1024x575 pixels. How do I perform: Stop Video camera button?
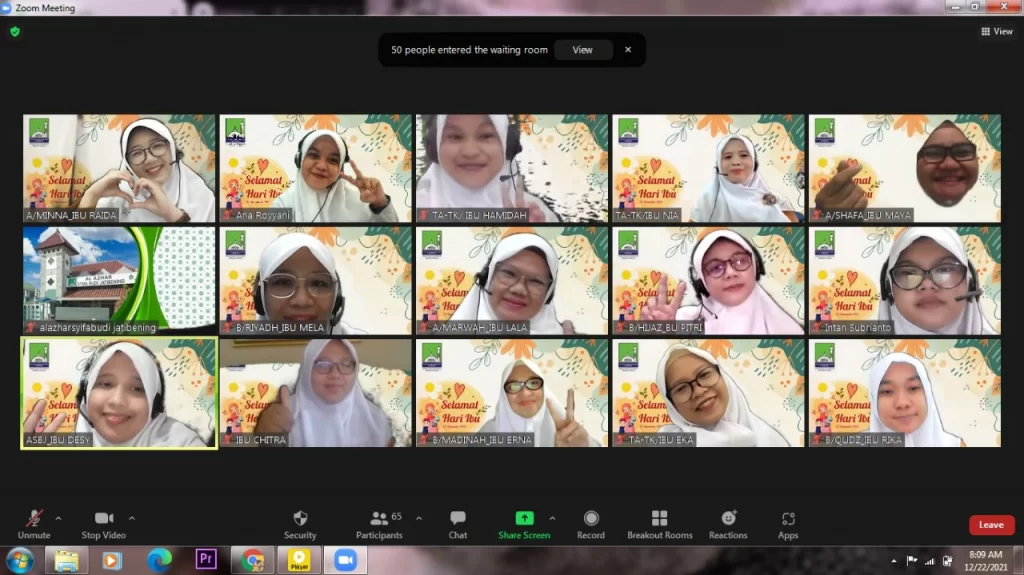[104, 525]
